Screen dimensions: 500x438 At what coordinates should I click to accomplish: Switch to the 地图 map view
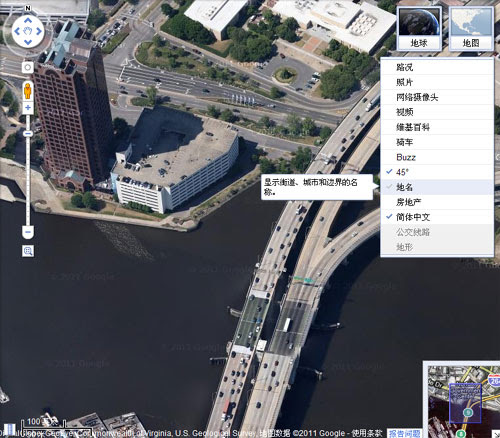click(x=471, y=29)
